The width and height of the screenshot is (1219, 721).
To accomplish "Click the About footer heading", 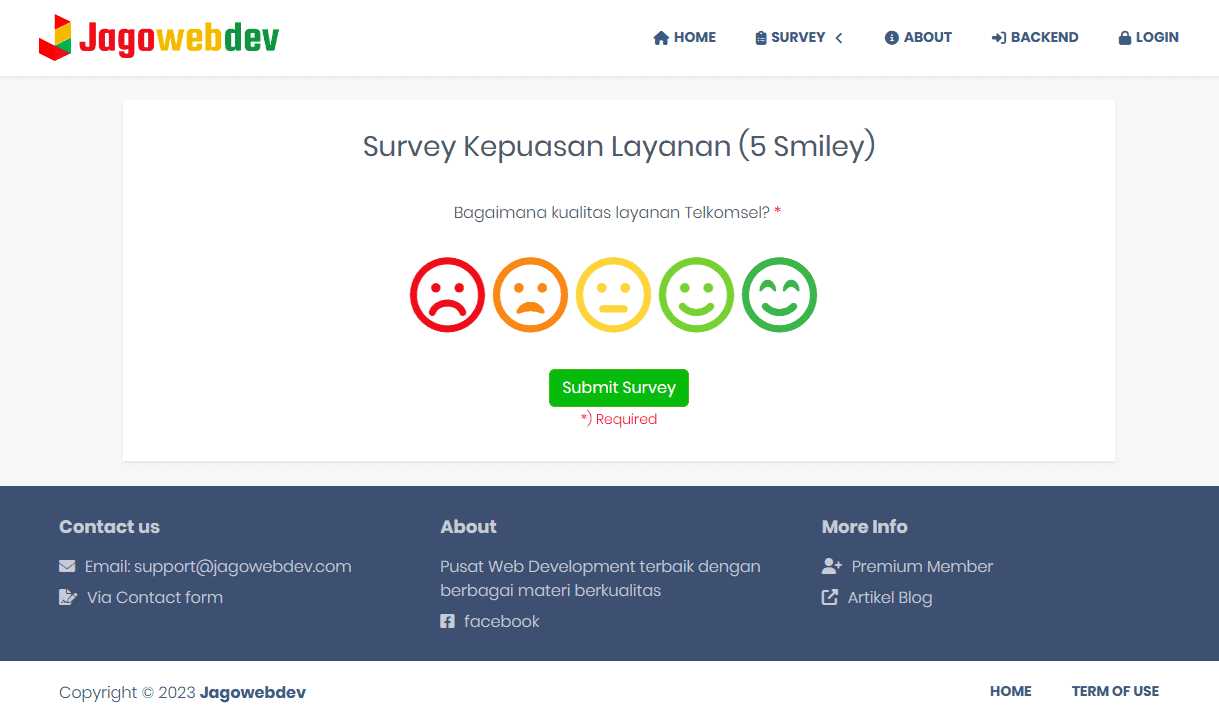I will [x=468, y=527].
